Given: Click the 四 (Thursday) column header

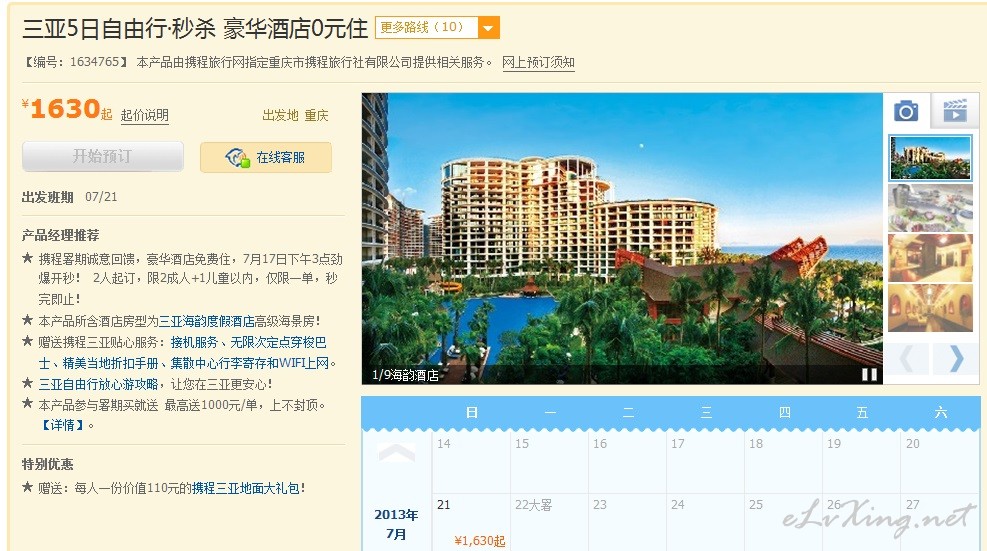Looking at the screenshot, I should coord(784,412).
